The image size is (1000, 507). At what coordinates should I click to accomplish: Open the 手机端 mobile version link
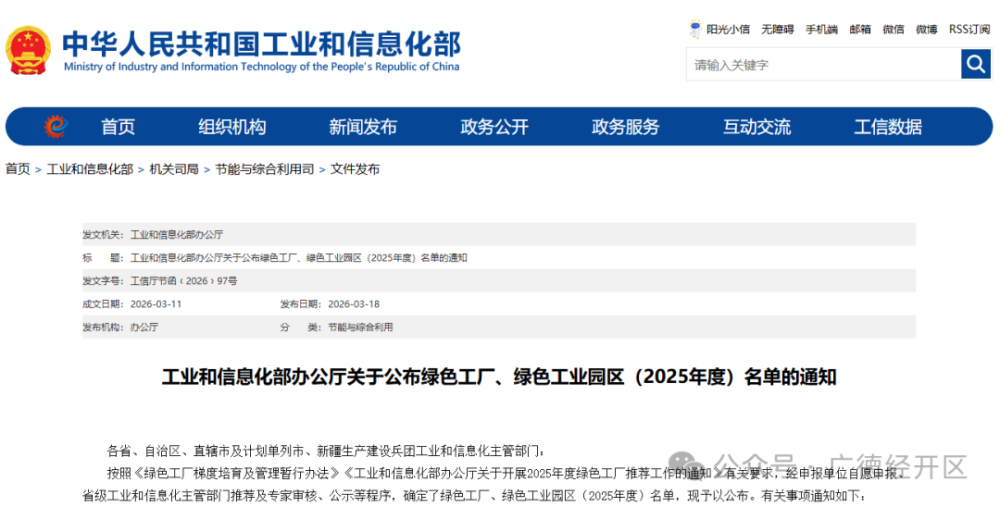821,30
